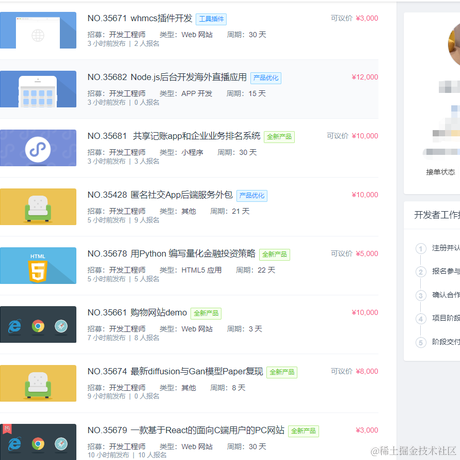Click the 产品优化 tag on NO.35428
The height and width of the screenshot is (460, 460).
tap(252, 196)
